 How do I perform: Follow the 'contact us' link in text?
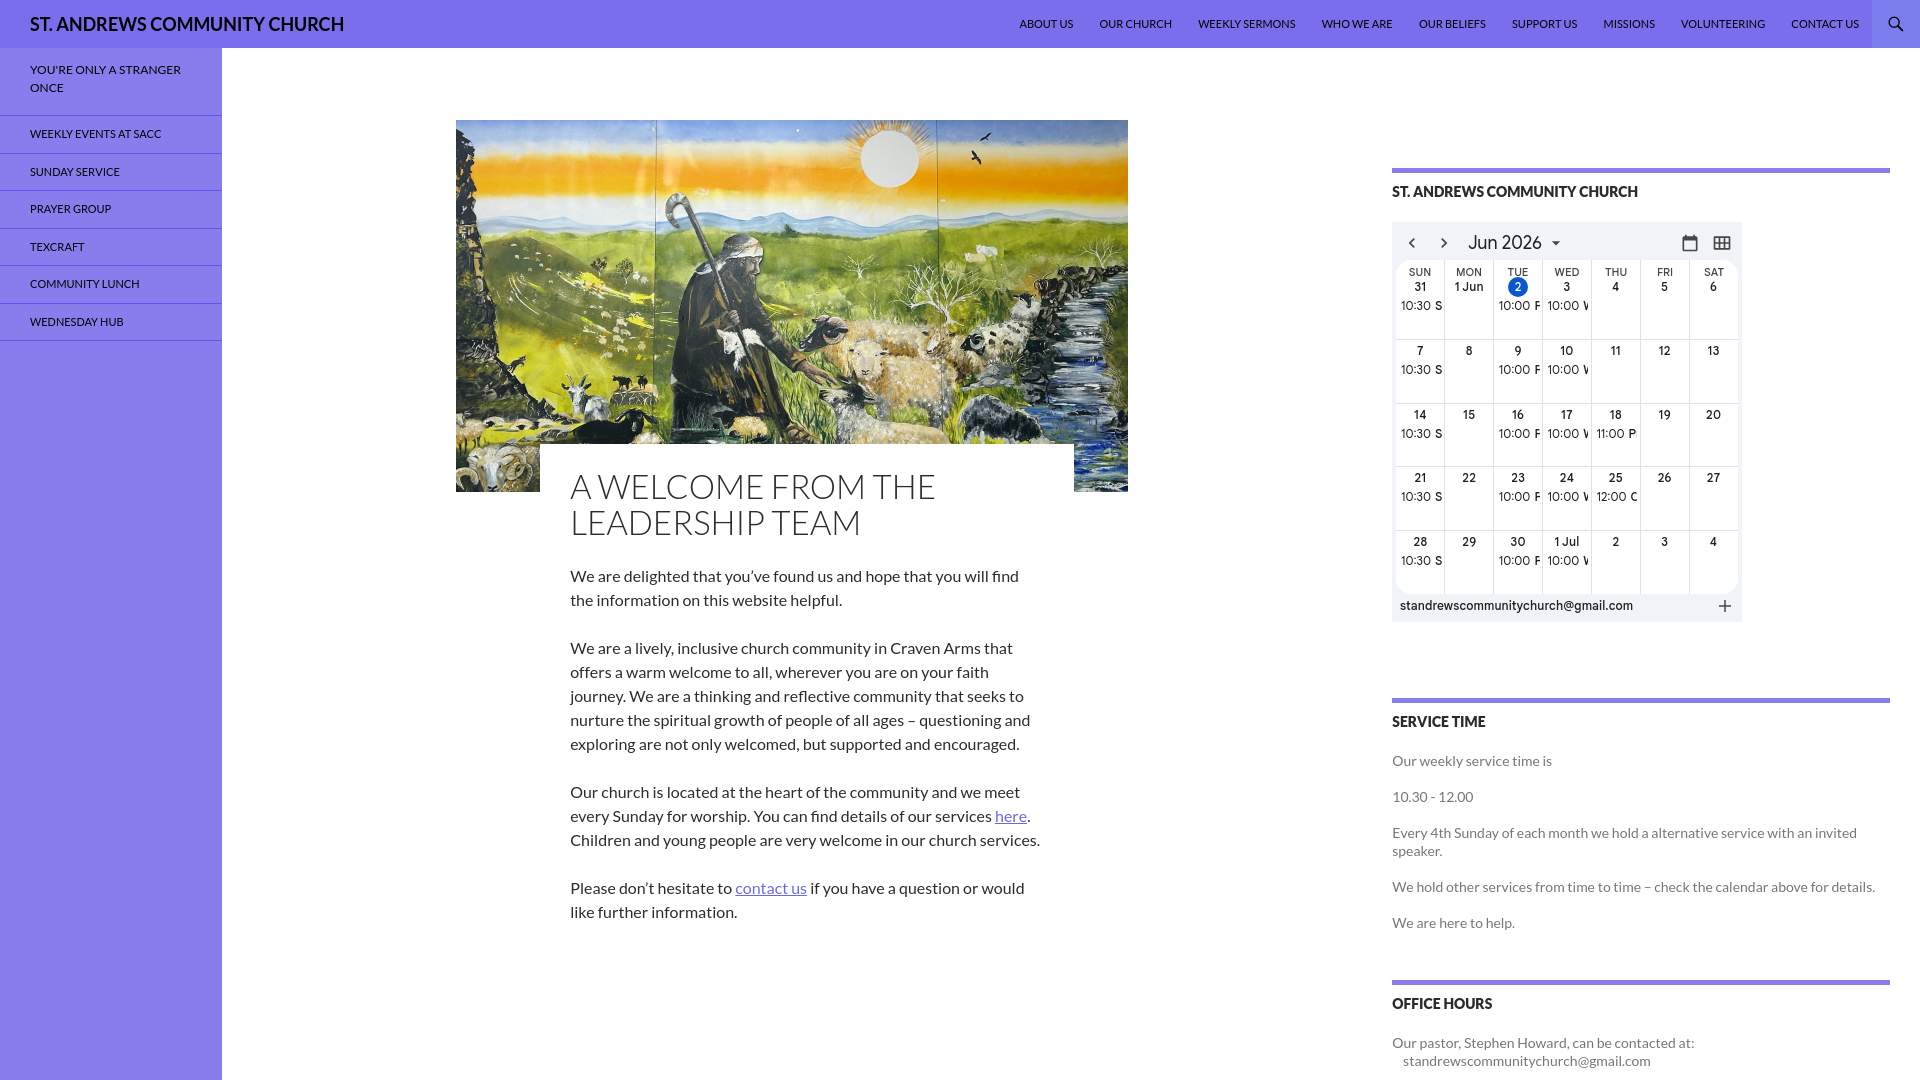click(x=770, y=888)
